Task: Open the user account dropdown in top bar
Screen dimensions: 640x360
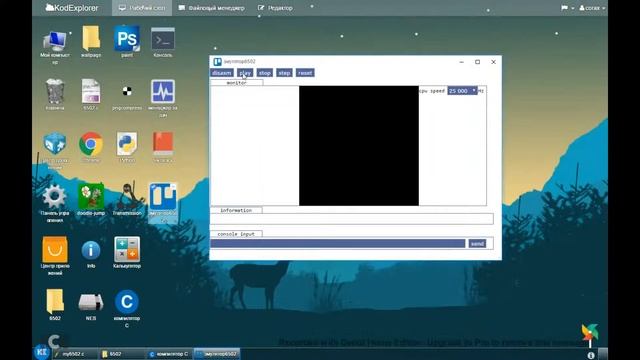Action: (592, 8)
